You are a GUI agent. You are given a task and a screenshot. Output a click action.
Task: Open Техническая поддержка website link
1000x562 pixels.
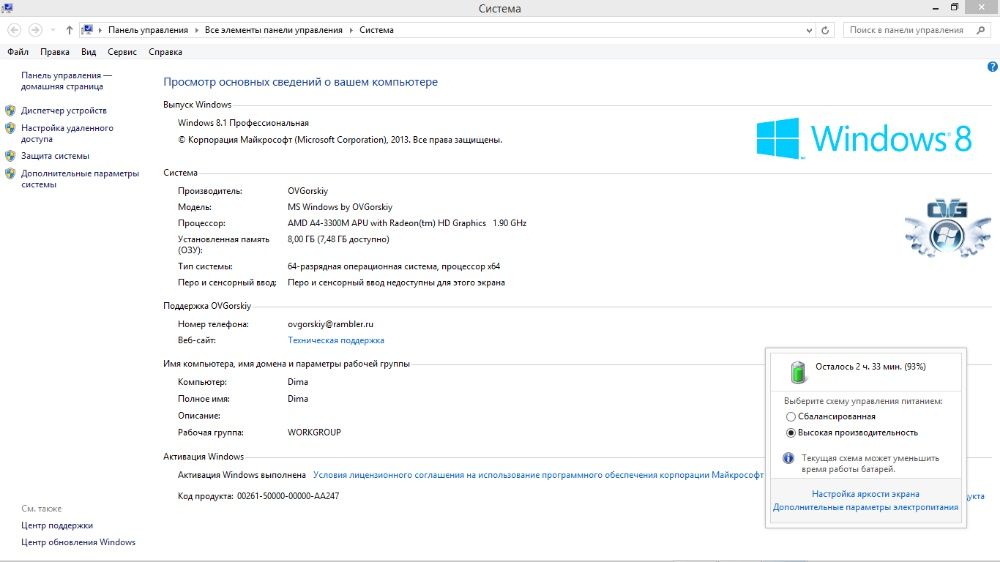(x=336, y=340)
